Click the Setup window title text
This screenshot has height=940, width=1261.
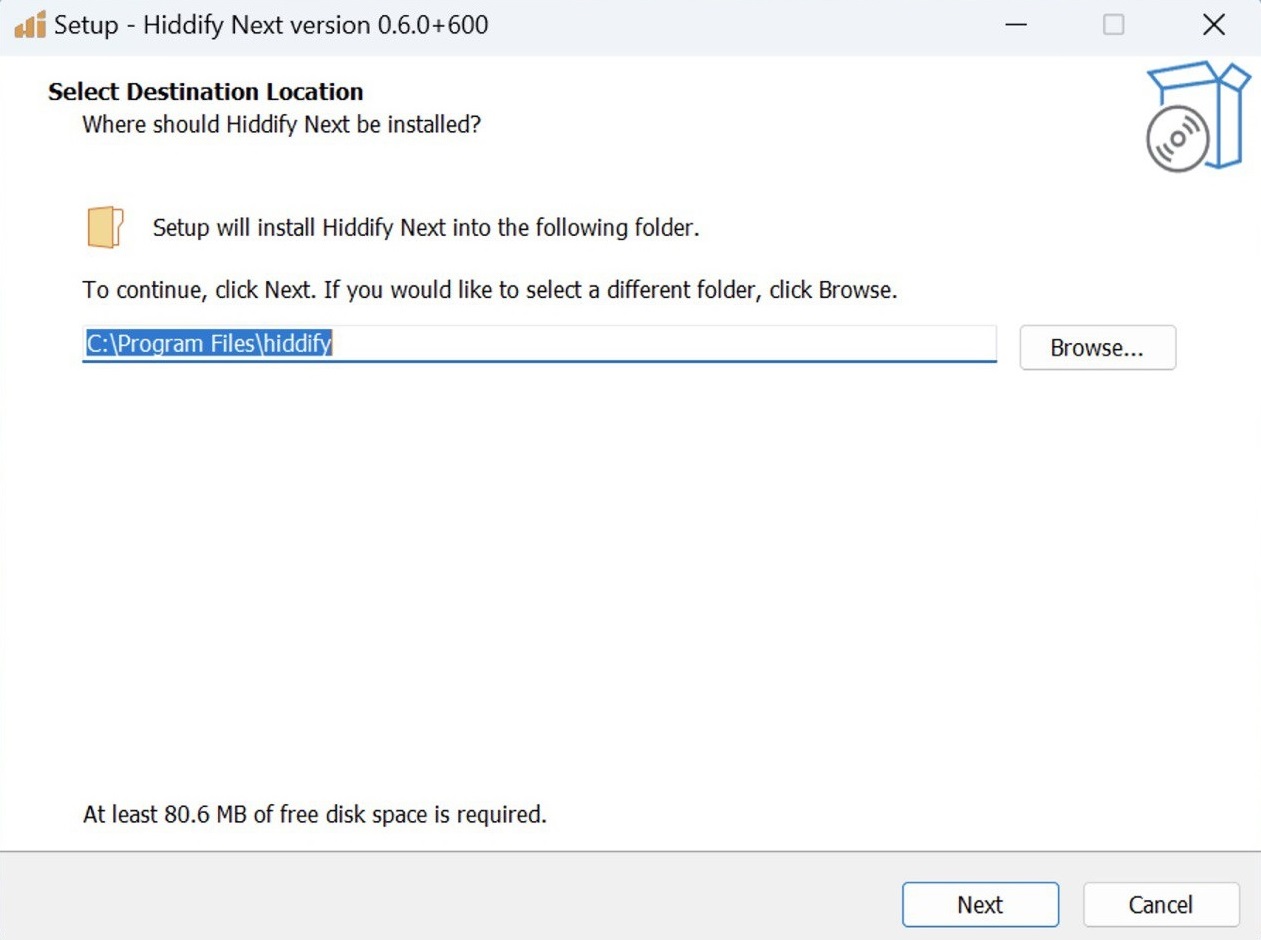tap(271, 25)
